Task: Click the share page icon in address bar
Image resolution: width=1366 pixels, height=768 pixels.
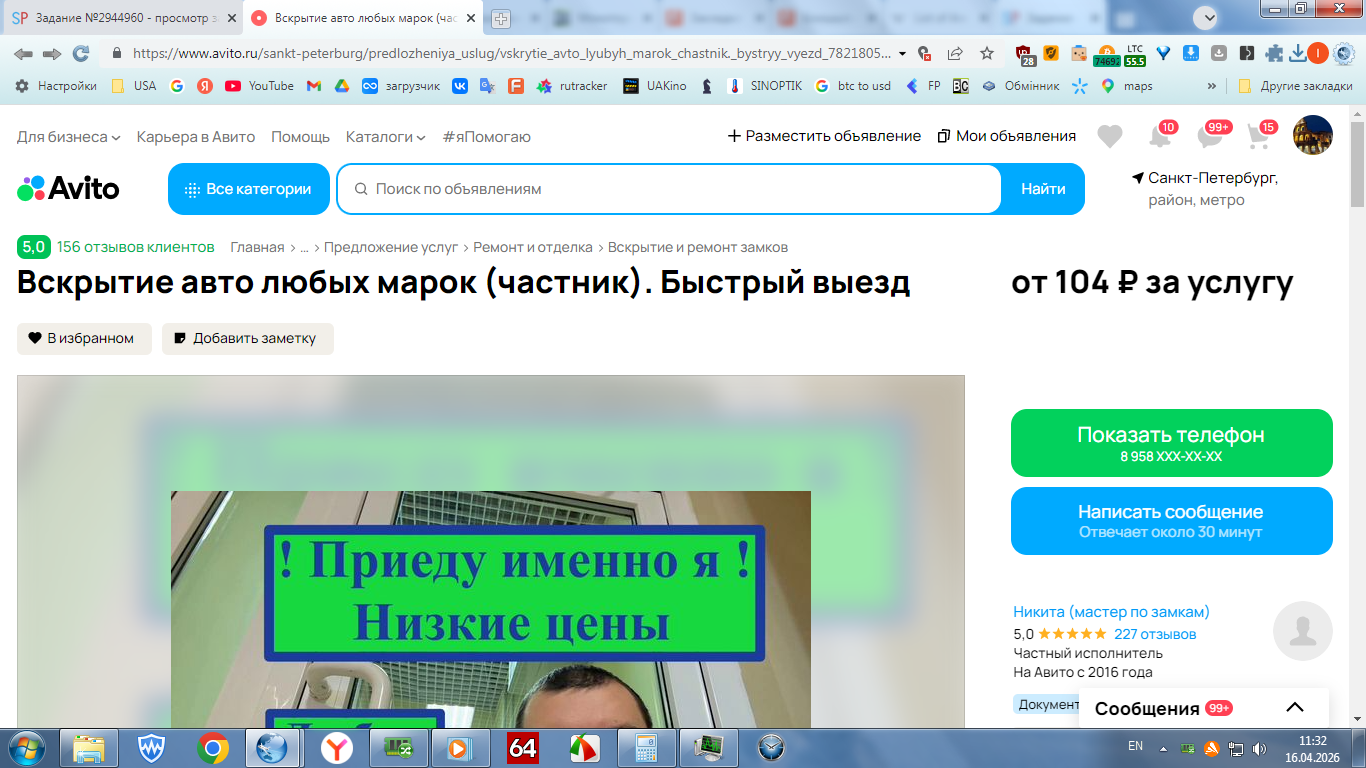Action: [x=955, y=54]
